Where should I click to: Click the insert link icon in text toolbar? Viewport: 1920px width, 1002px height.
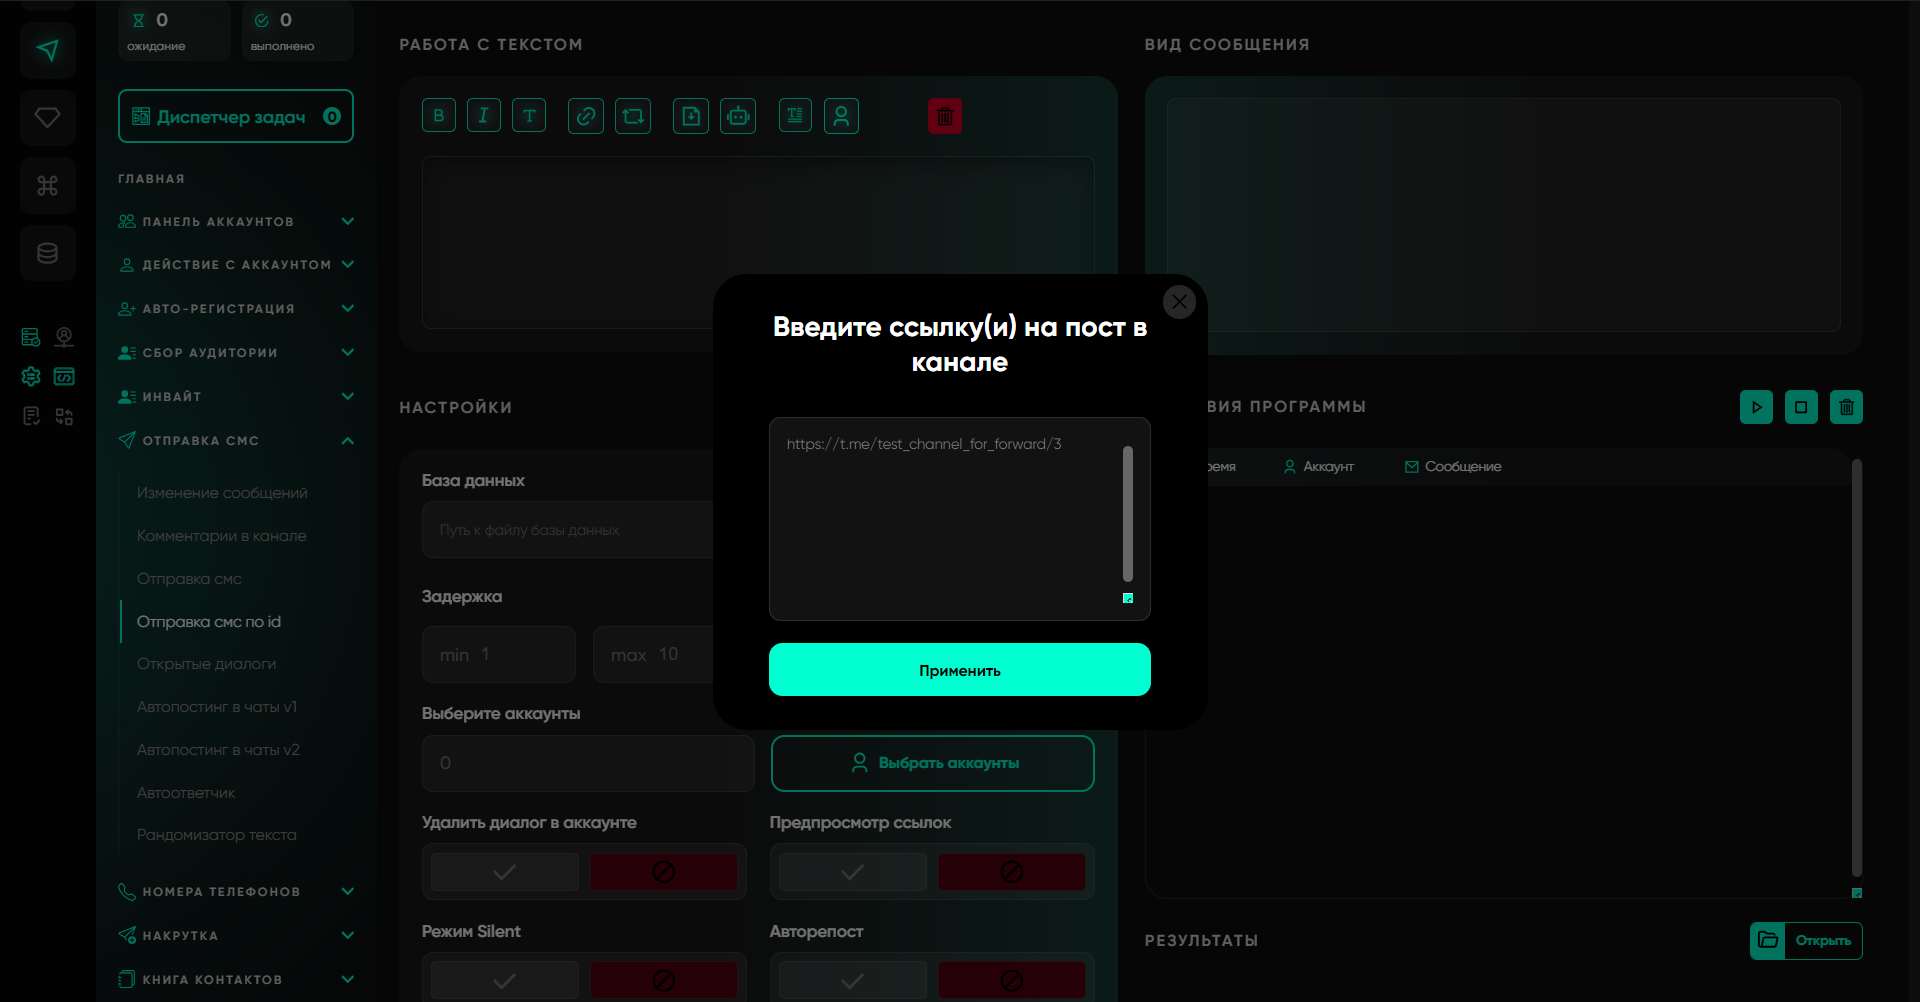point(586,116)
